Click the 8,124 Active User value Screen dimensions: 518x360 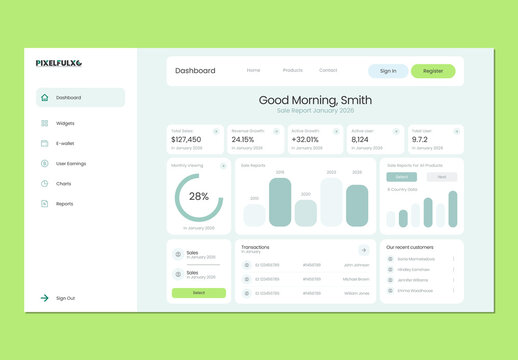(x=360, y=139)
